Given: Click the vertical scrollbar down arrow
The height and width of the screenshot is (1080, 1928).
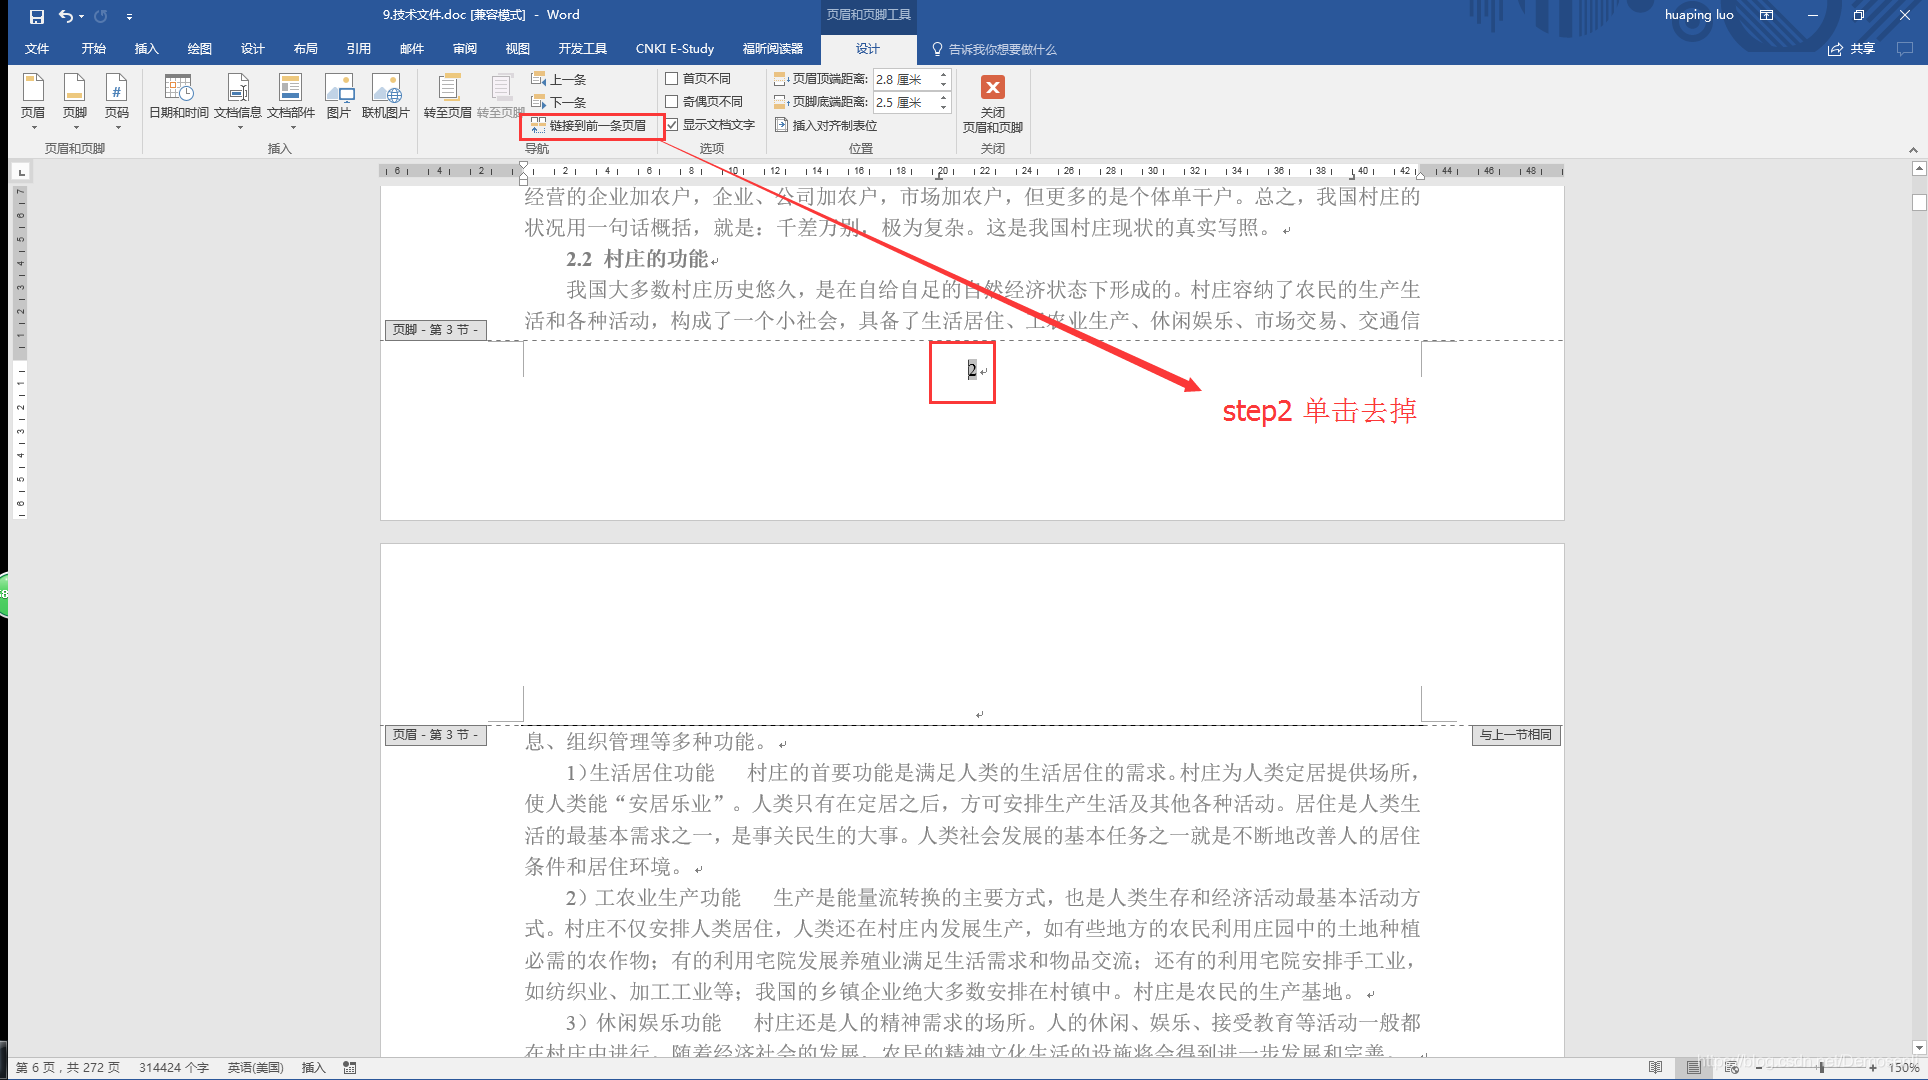Looking at the screenshot, I should point(1918,1048).
